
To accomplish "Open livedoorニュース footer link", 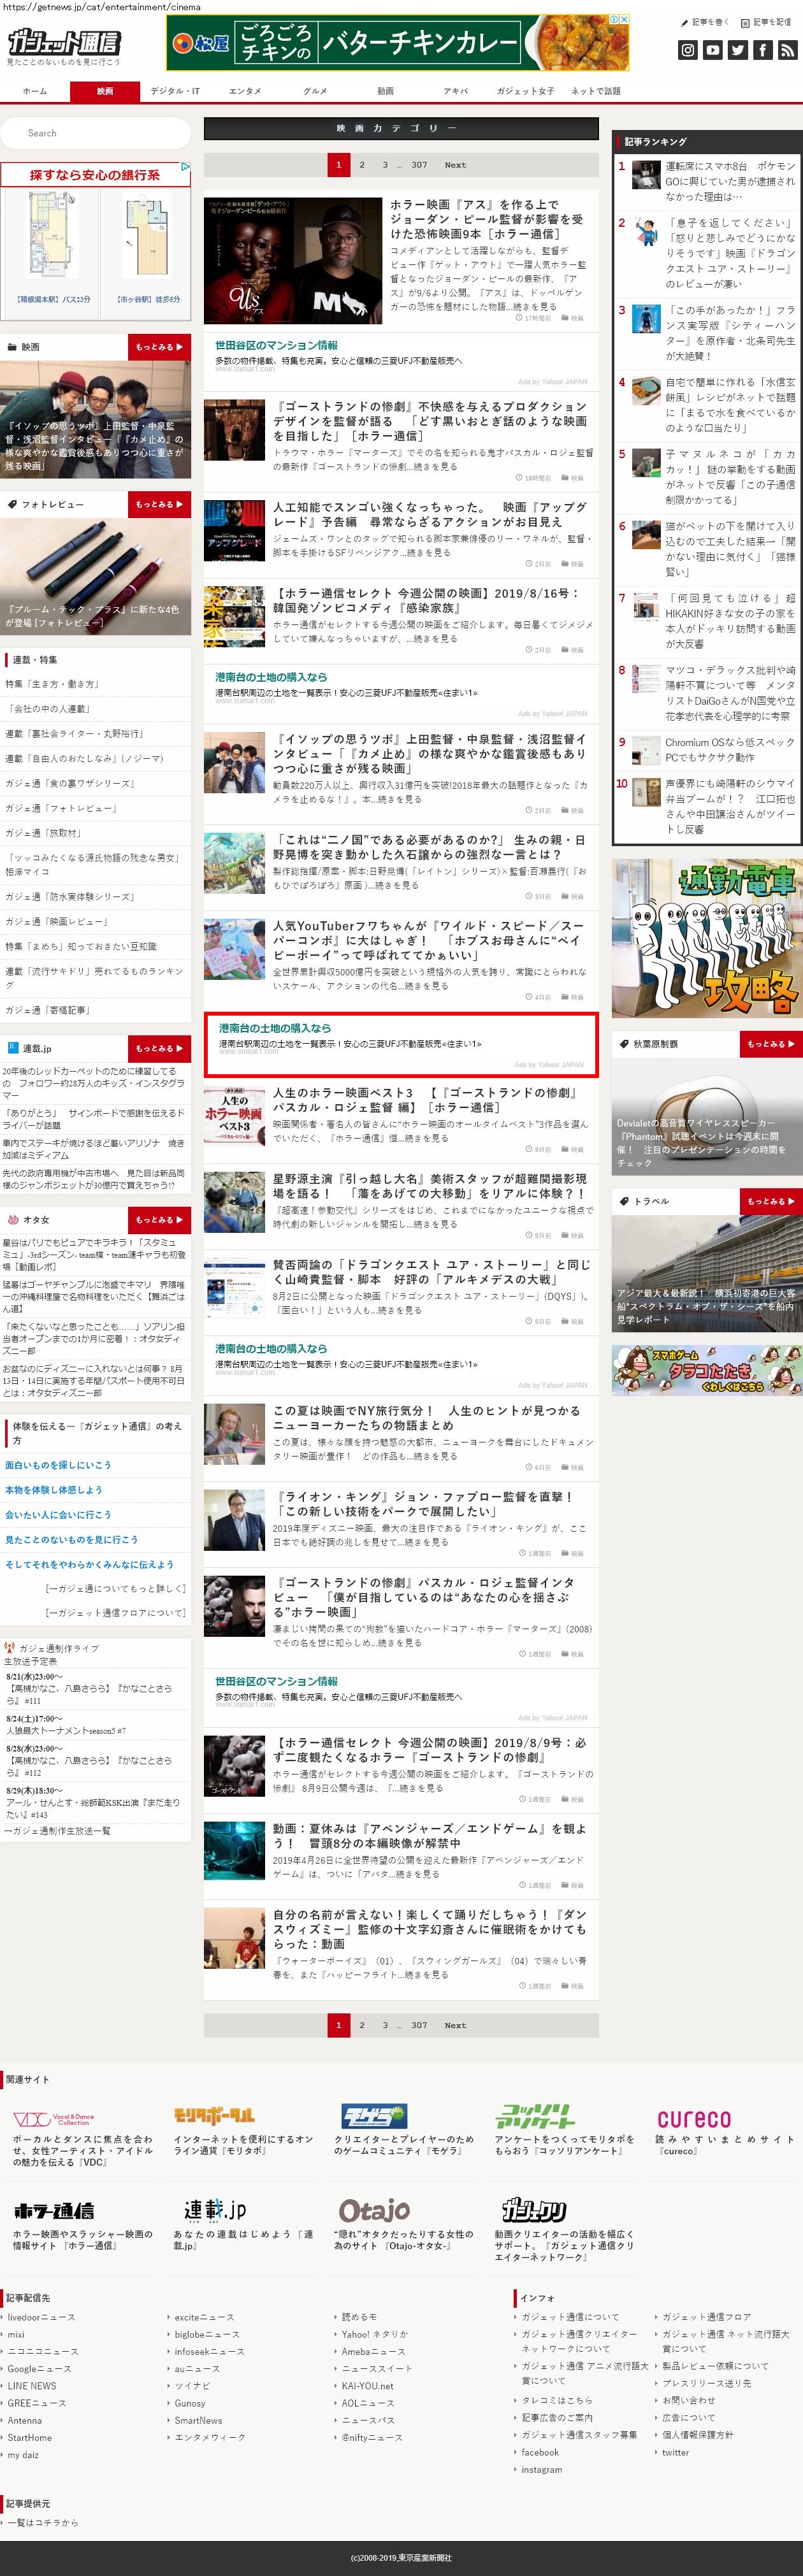I will coord(41,2317).
